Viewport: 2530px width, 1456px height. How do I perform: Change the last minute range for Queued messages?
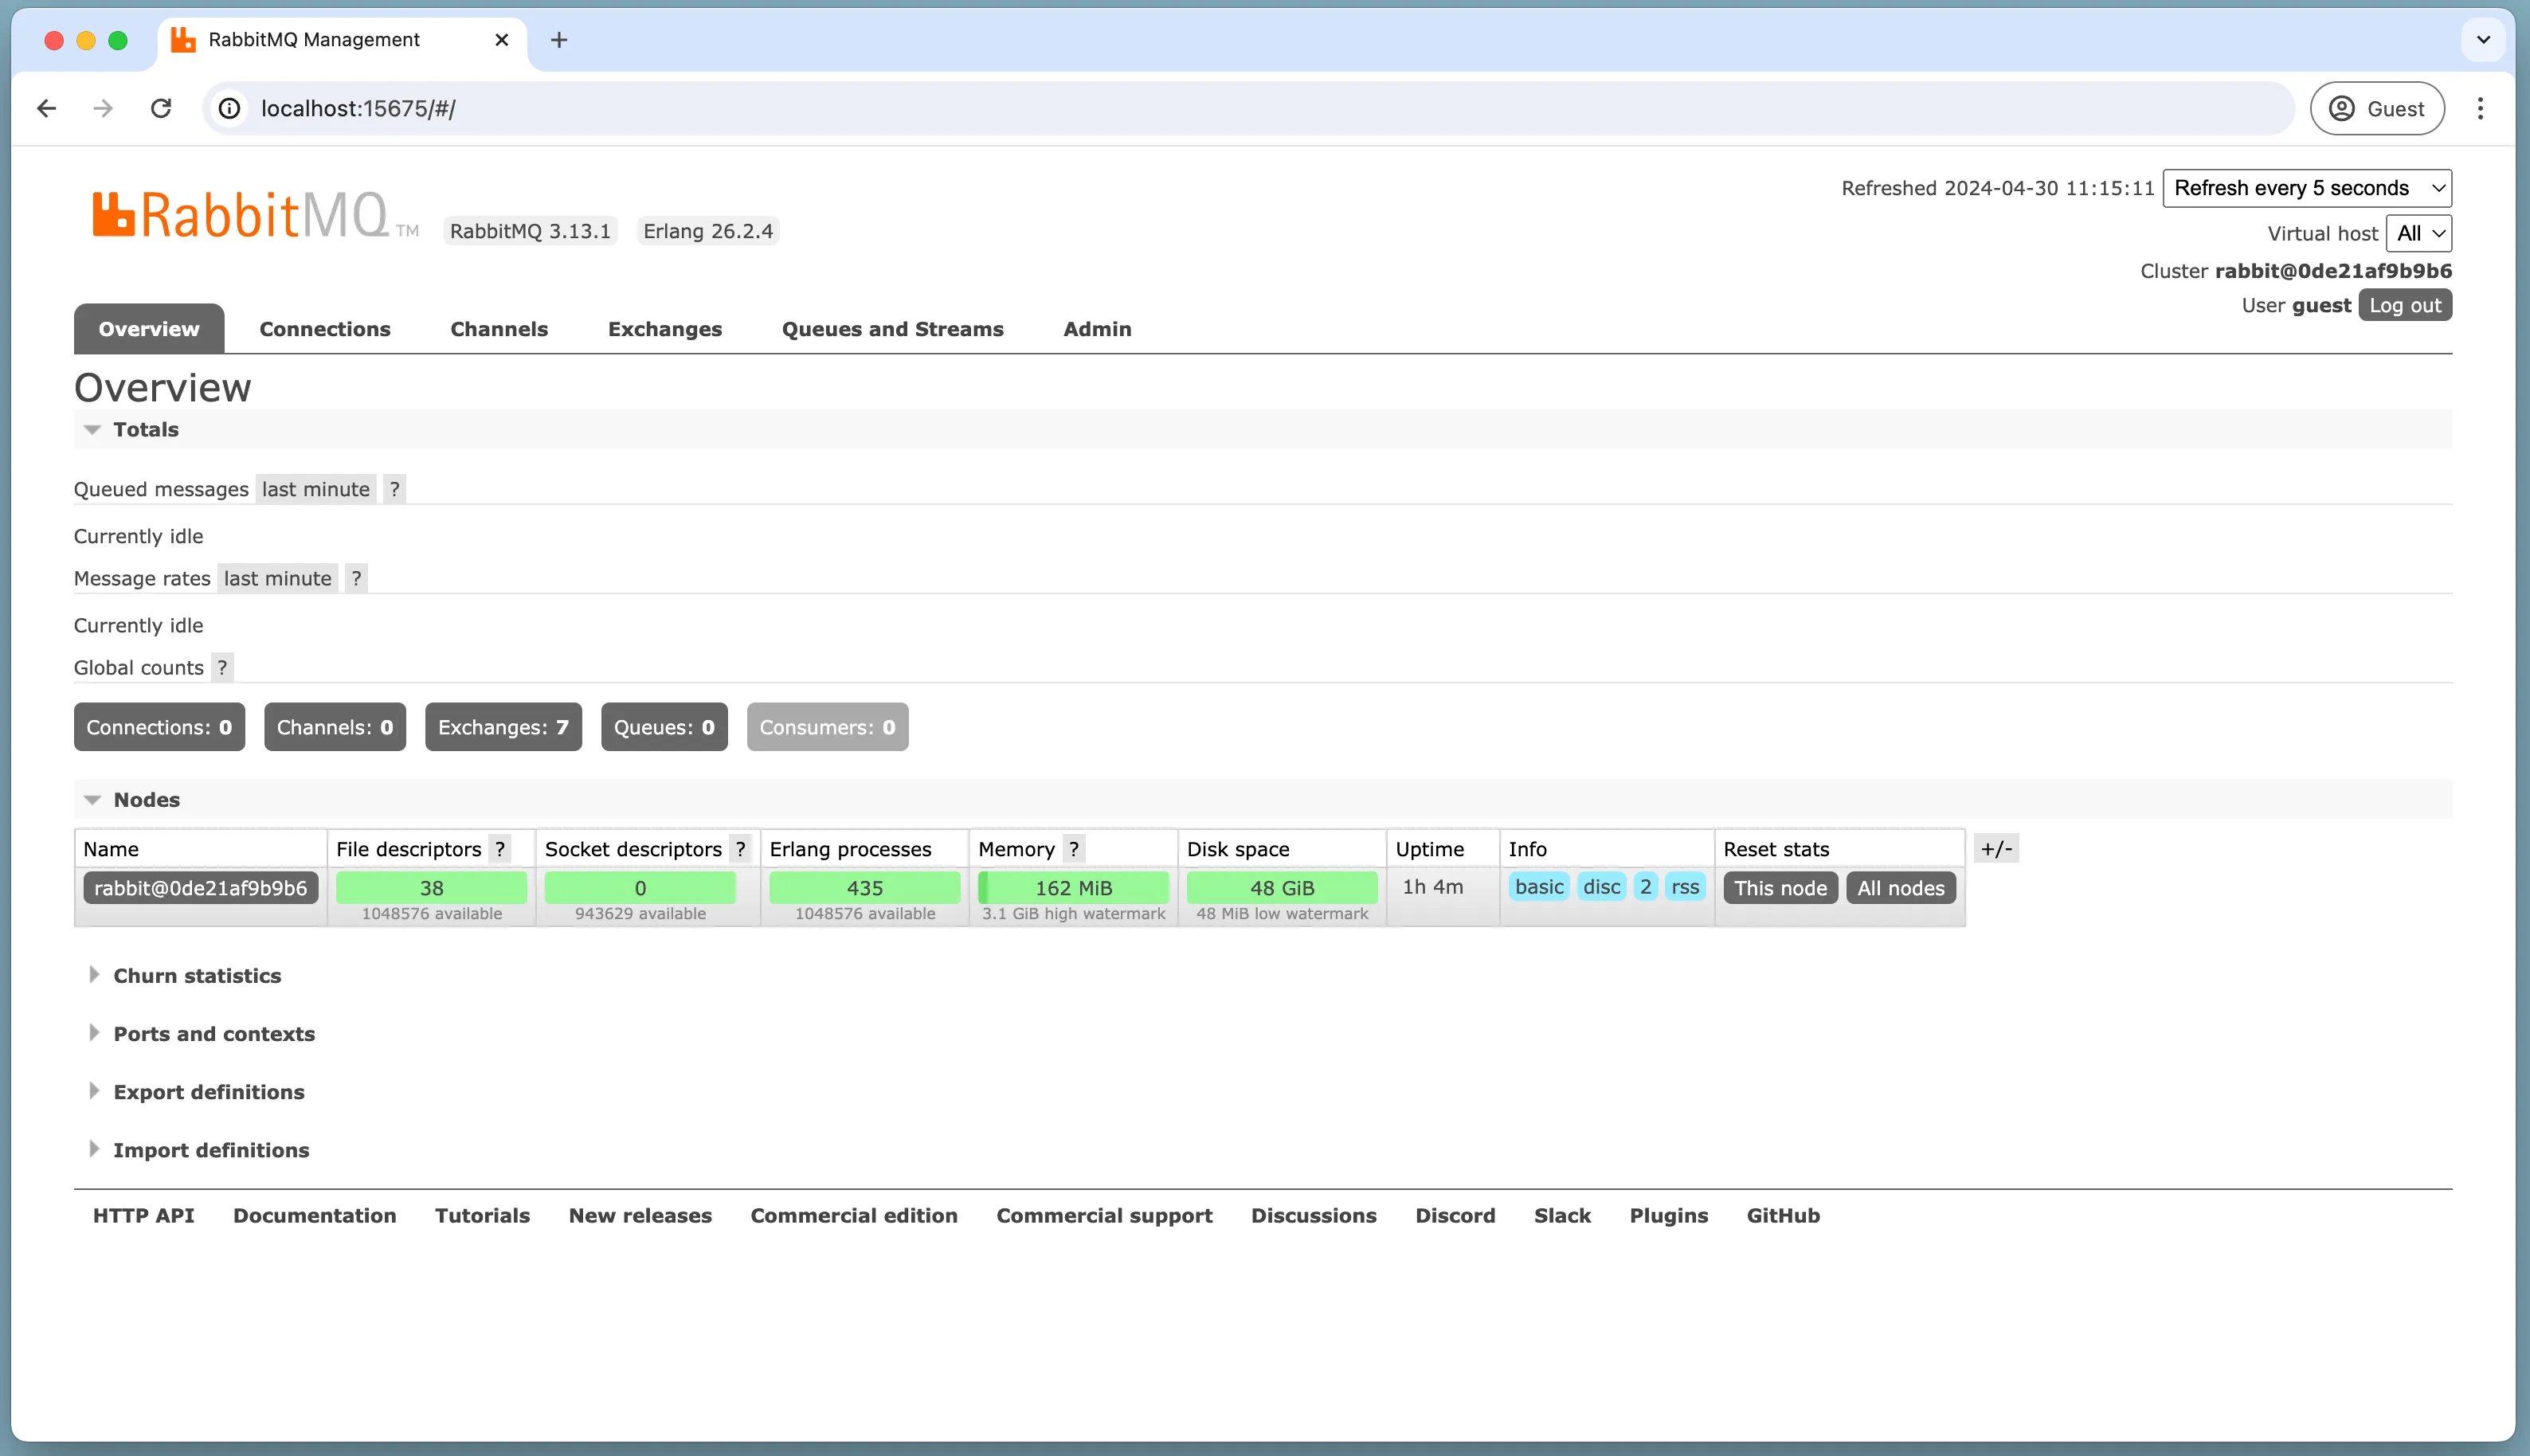tap(316, 489)
